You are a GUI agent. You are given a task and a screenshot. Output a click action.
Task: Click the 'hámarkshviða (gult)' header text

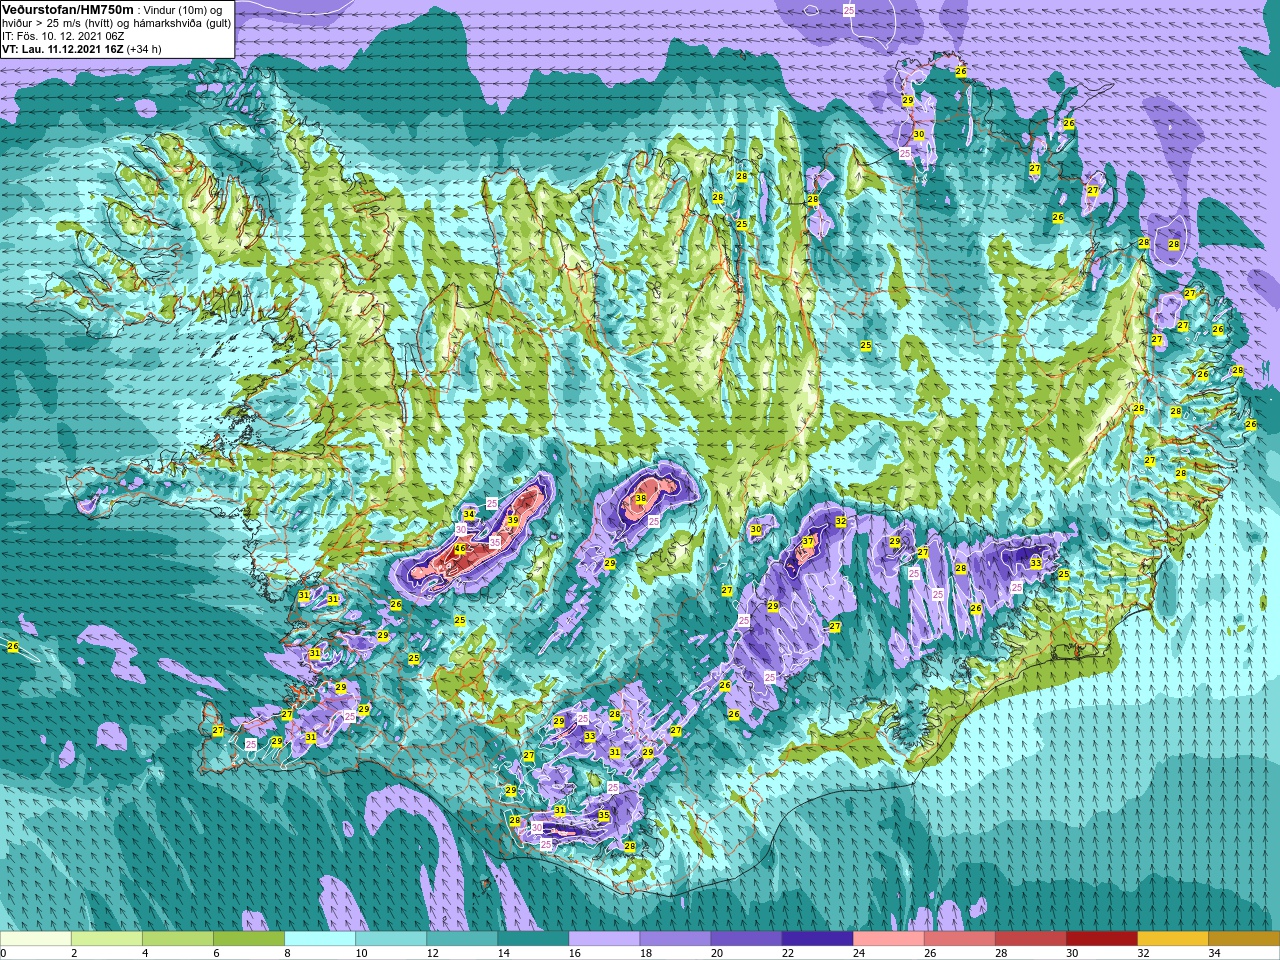pos(184,23)
